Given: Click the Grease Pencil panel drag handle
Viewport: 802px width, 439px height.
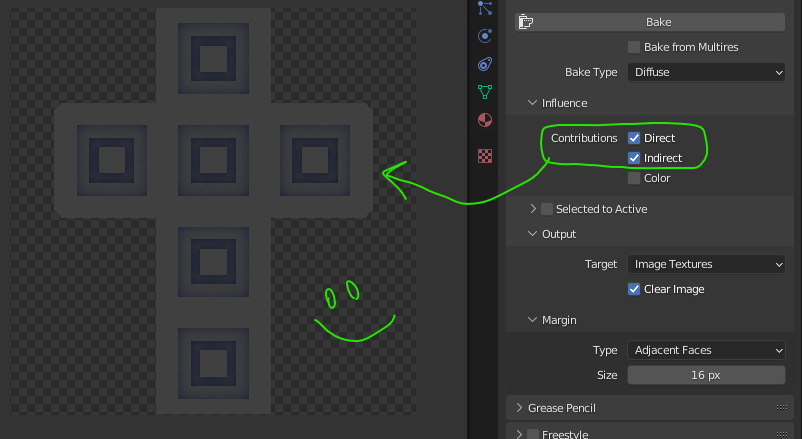Looking at the screenshot, I should 782,407.
